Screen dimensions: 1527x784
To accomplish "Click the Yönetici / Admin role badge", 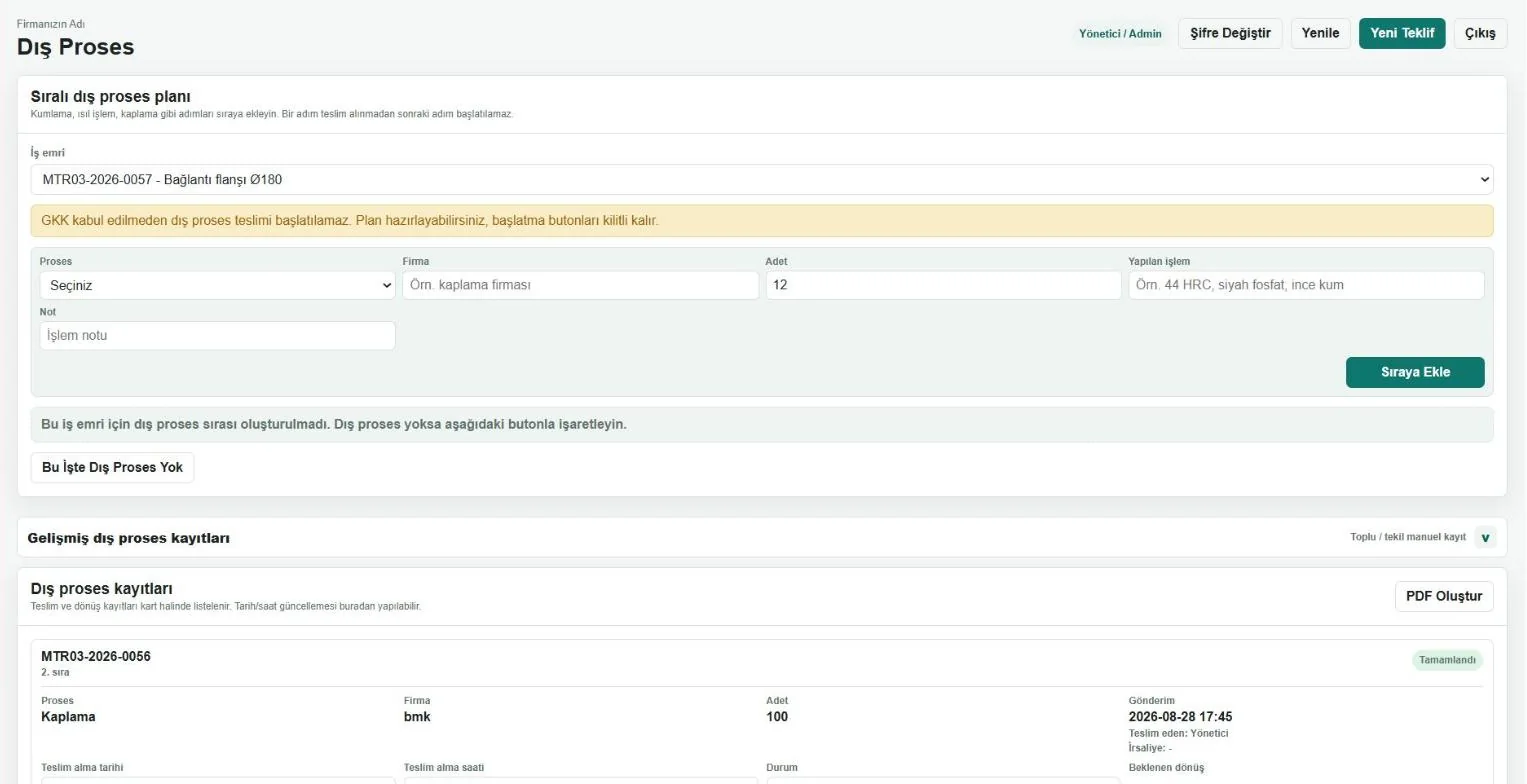I will (1120, 34).
